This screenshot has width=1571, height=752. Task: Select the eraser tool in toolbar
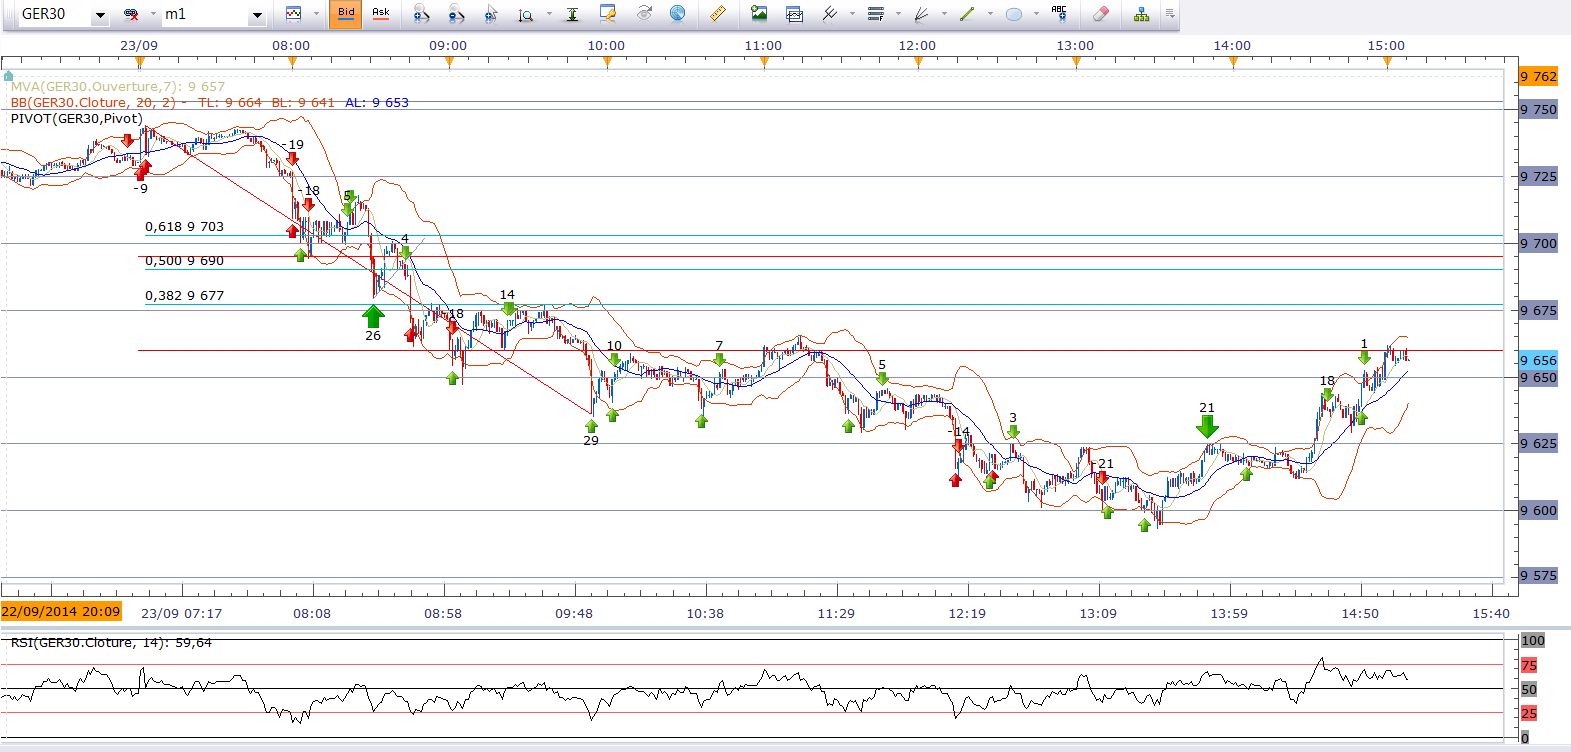pos(1100,14)
